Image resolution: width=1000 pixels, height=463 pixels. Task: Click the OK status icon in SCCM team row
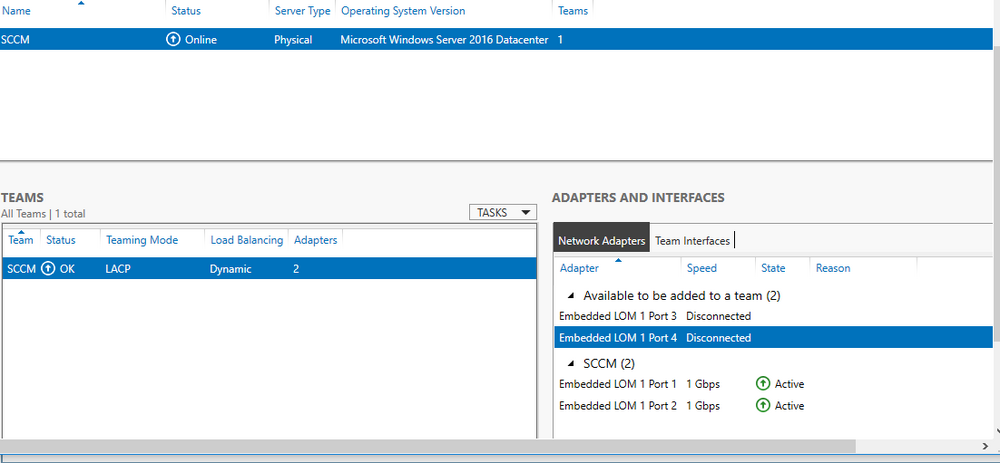click(48, 269)
